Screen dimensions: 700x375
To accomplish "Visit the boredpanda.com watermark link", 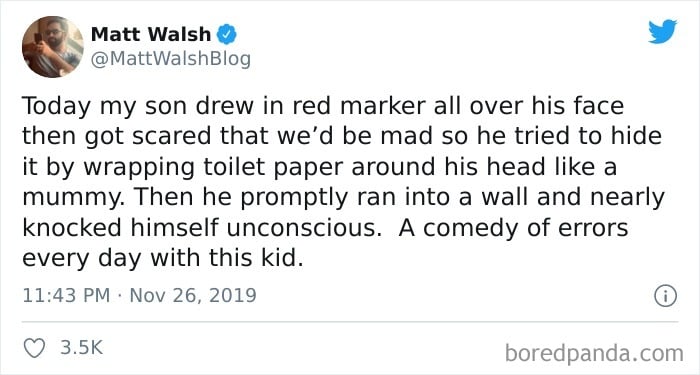I will [x=594, y=353].
